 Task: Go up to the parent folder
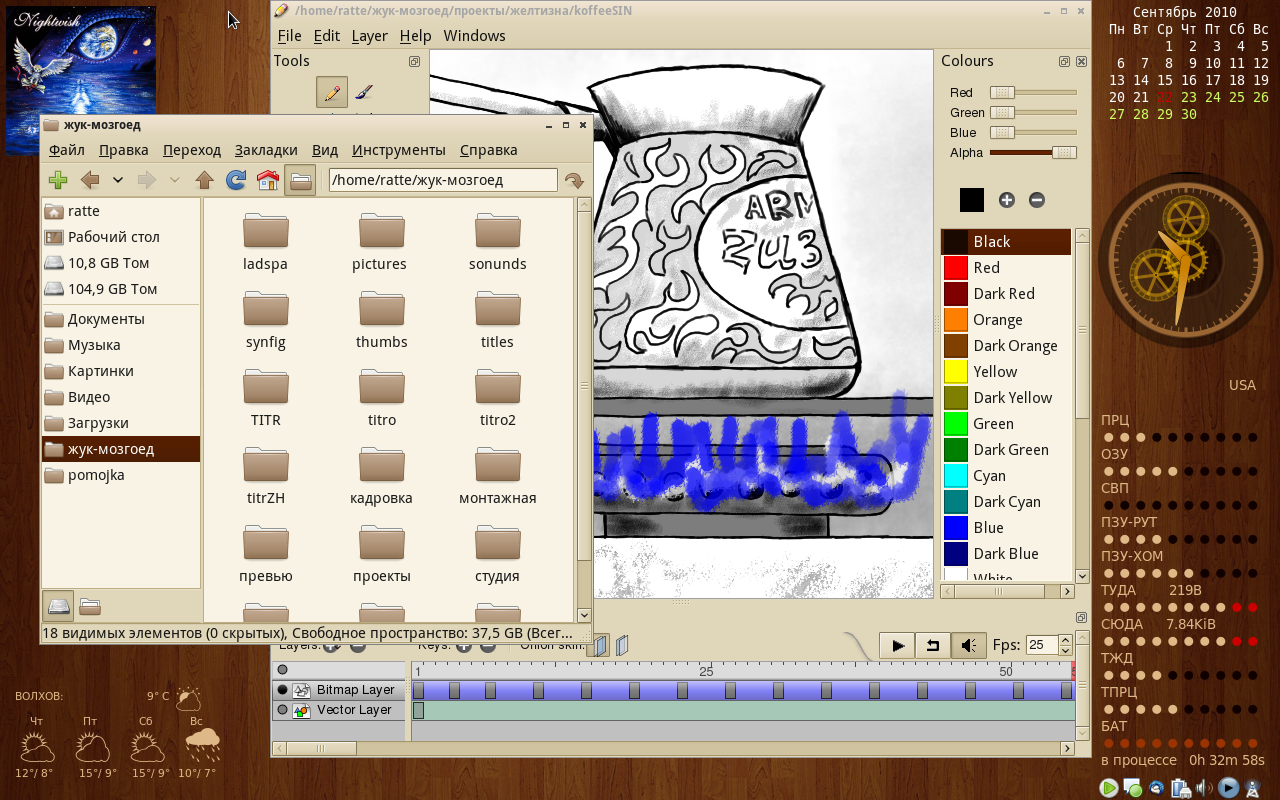point(205,180)
